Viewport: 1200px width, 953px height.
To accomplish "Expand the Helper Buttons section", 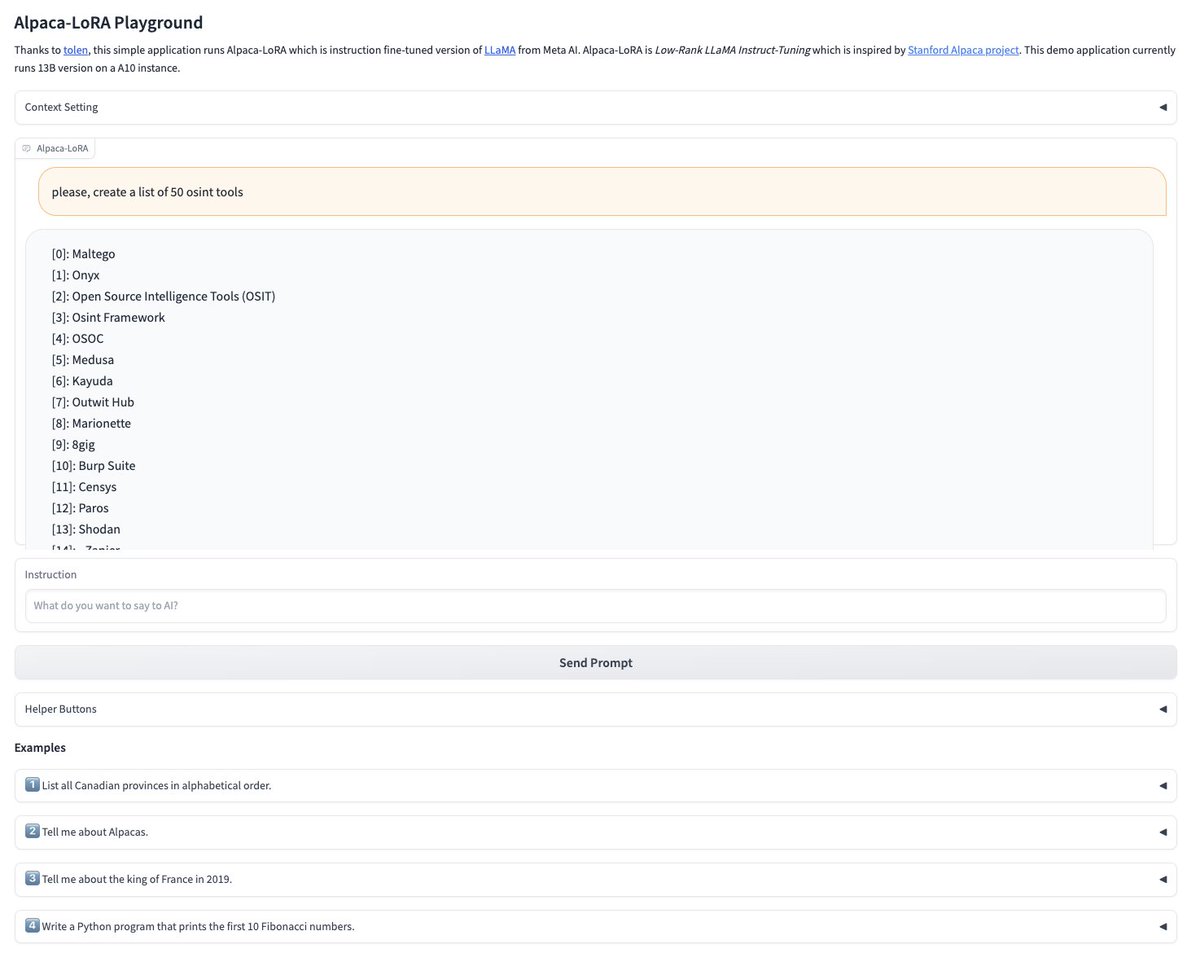I will click(595, 709).
